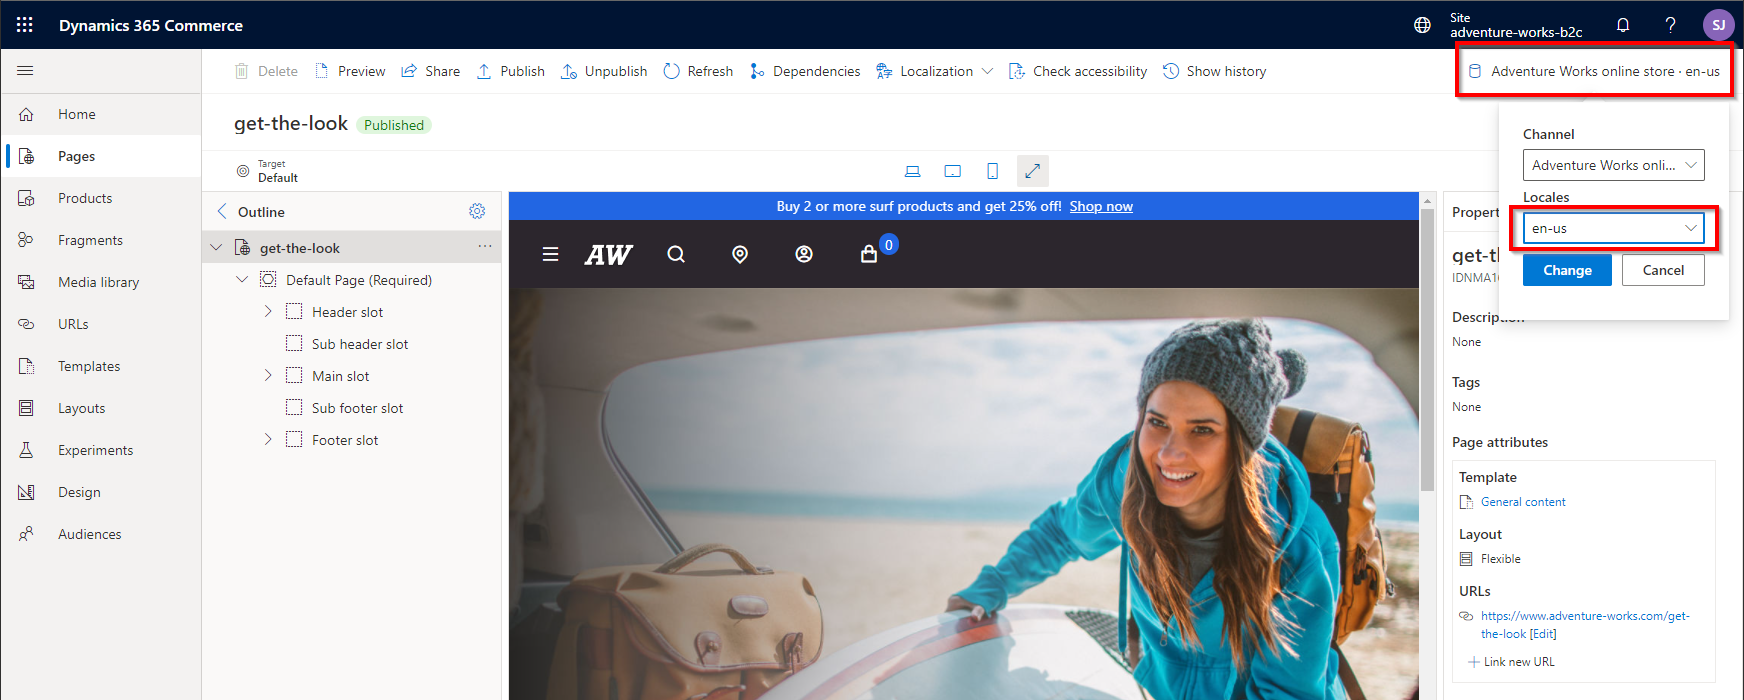Click the AW logo in preview

click(x=608, y=255)
